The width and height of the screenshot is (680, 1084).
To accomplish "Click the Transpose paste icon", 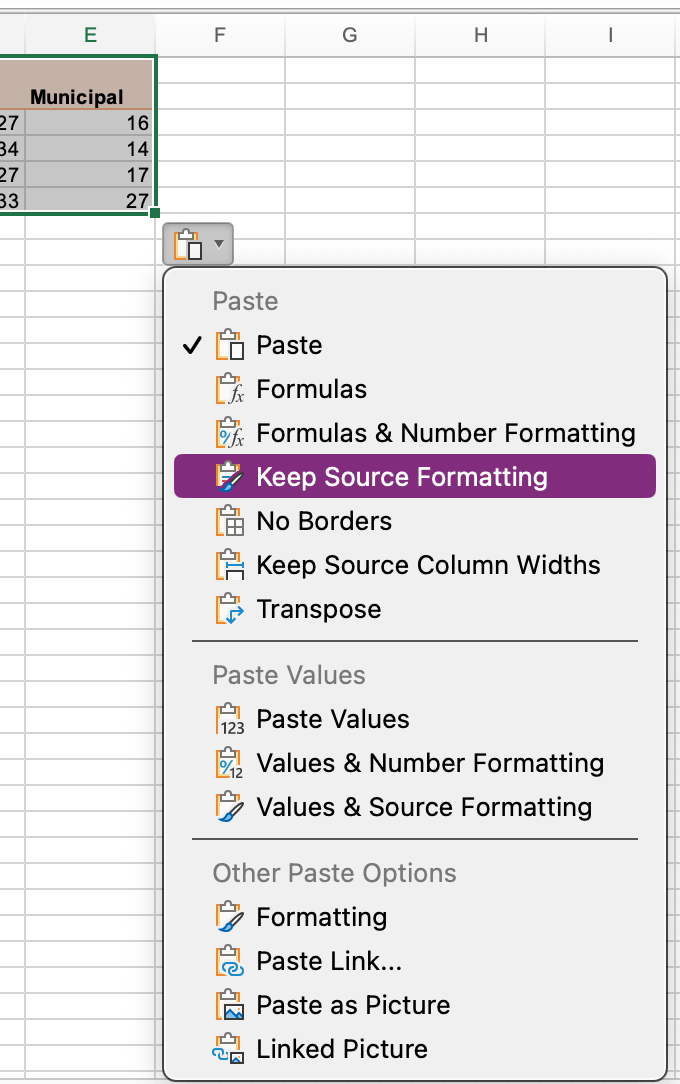I will click(229, 609).
